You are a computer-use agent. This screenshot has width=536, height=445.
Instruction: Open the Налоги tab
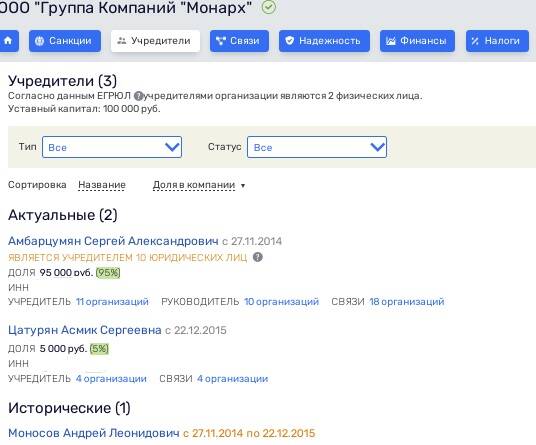(x=497, y=41)
